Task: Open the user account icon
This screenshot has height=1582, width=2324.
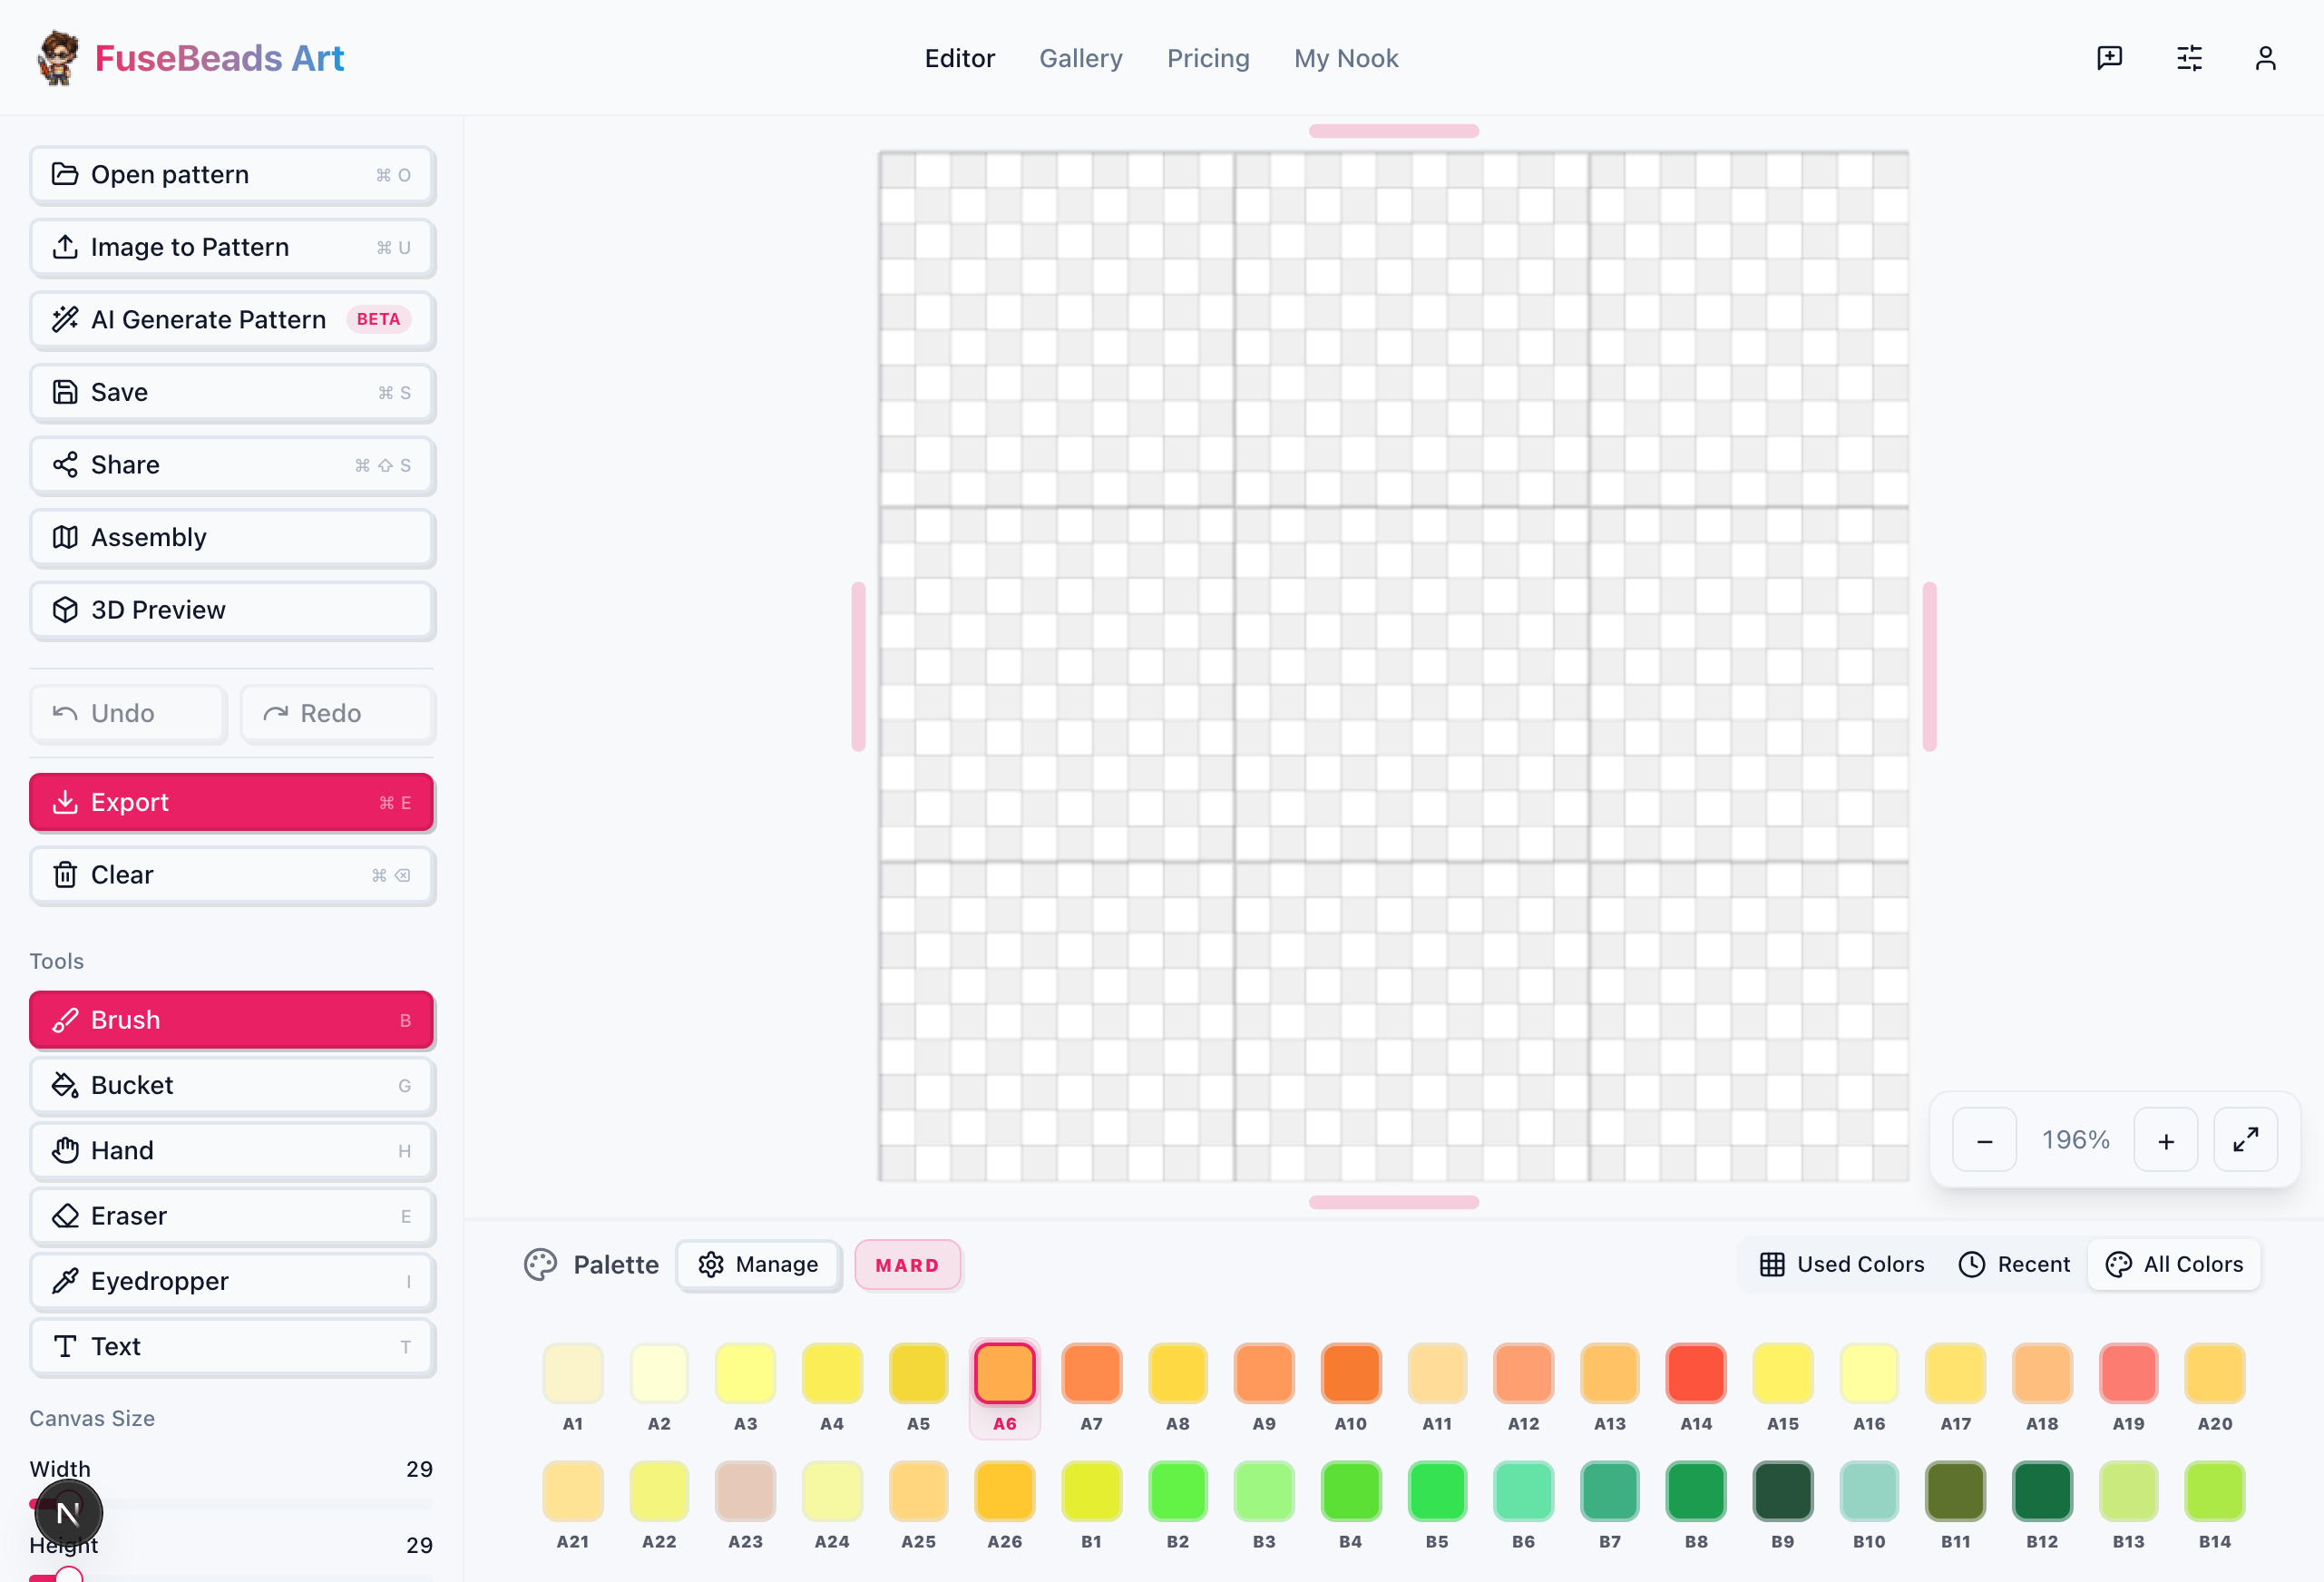Action: pyautogui.click(x=2266, y=58)
